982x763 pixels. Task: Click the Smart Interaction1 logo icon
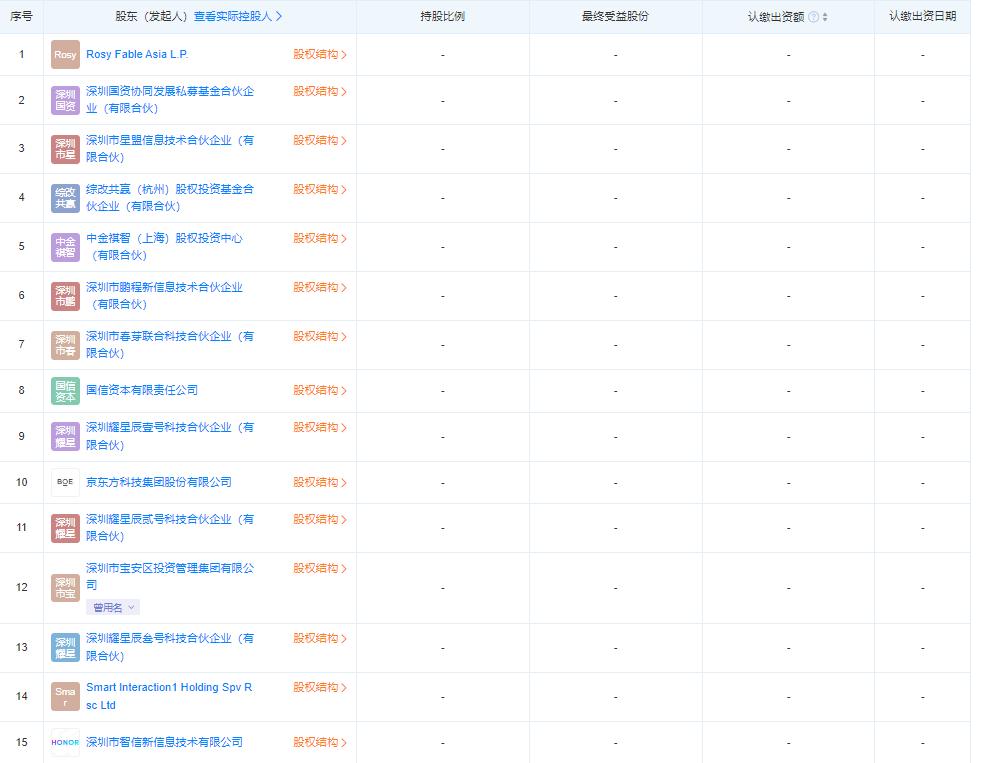pyautogui.click(x=65, y=697)
